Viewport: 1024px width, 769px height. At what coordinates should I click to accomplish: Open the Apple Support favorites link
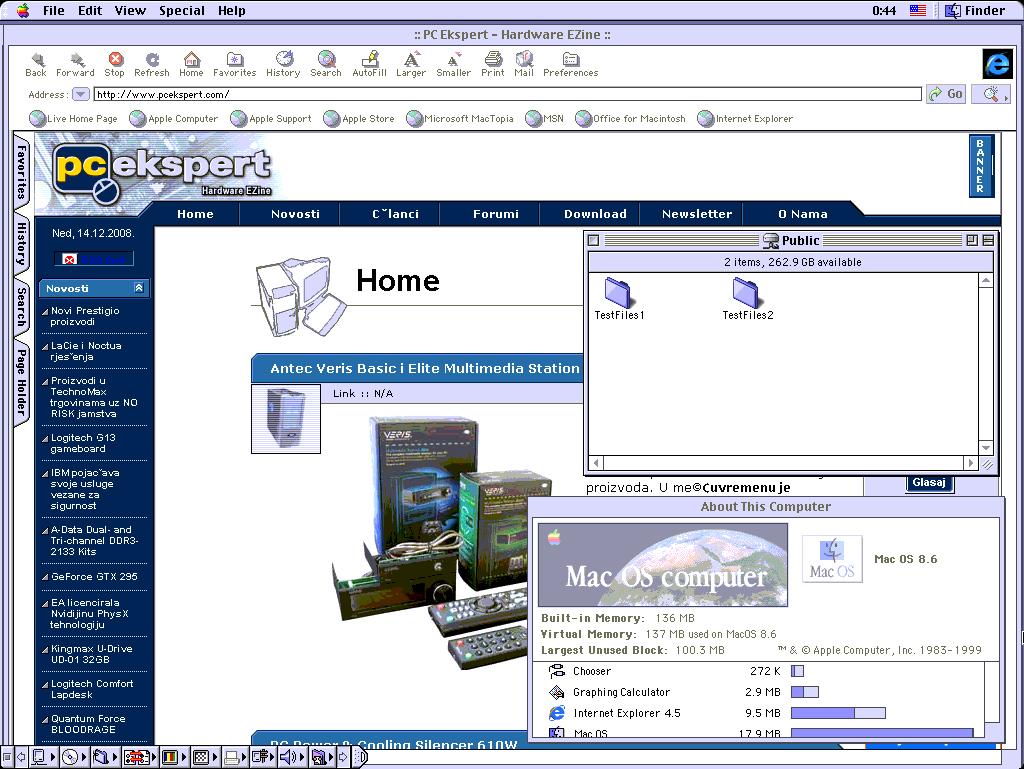pyautogui.click(x=272, y=119)
